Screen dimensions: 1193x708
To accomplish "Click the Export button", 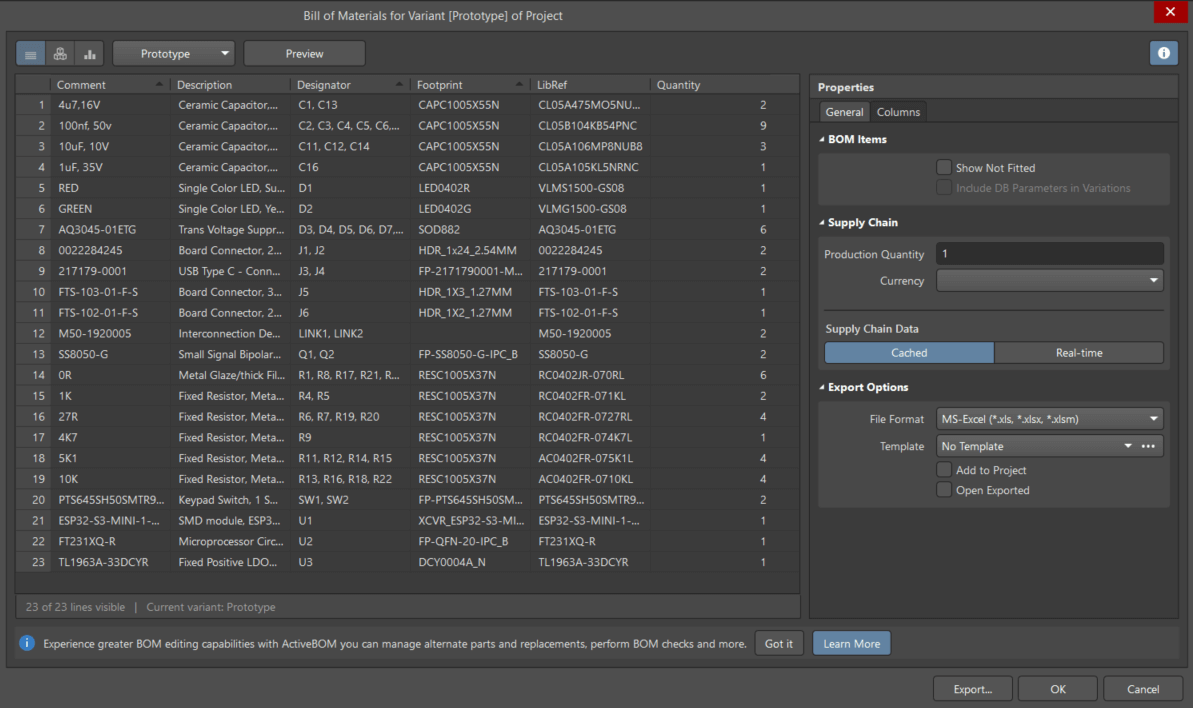I will (x=971, y=688).
